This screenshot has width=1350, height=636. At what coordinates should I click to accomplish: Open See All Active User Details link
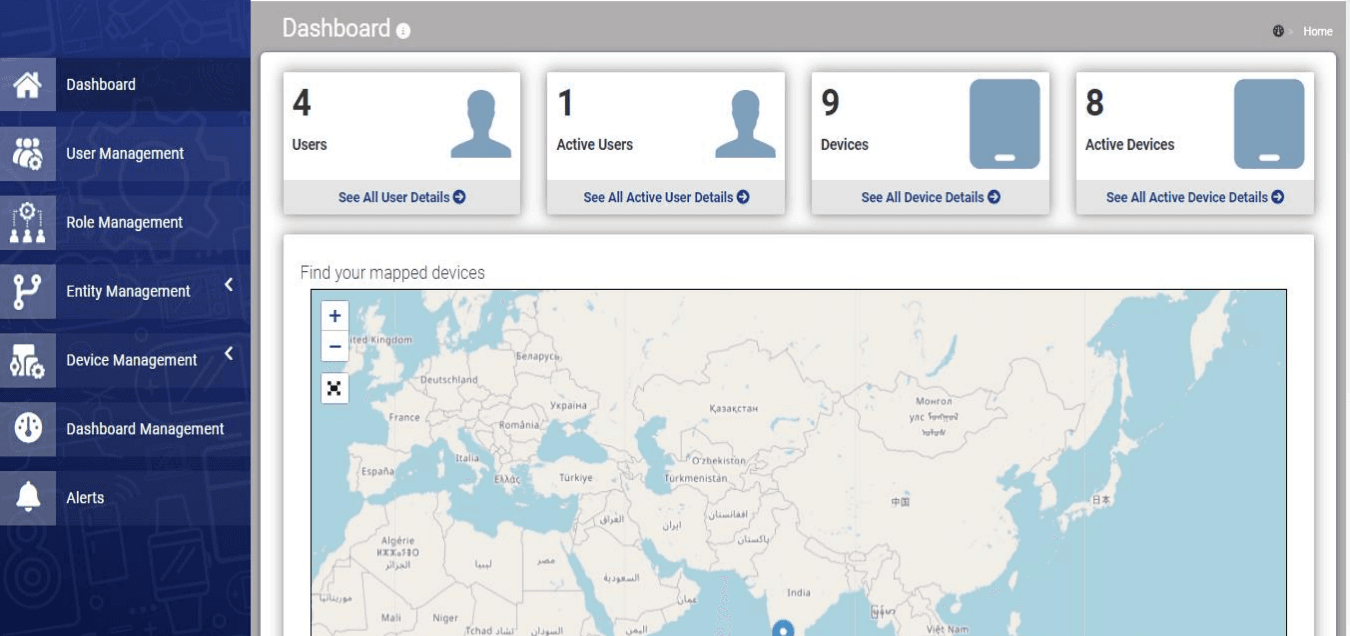(x=666, y=198)
